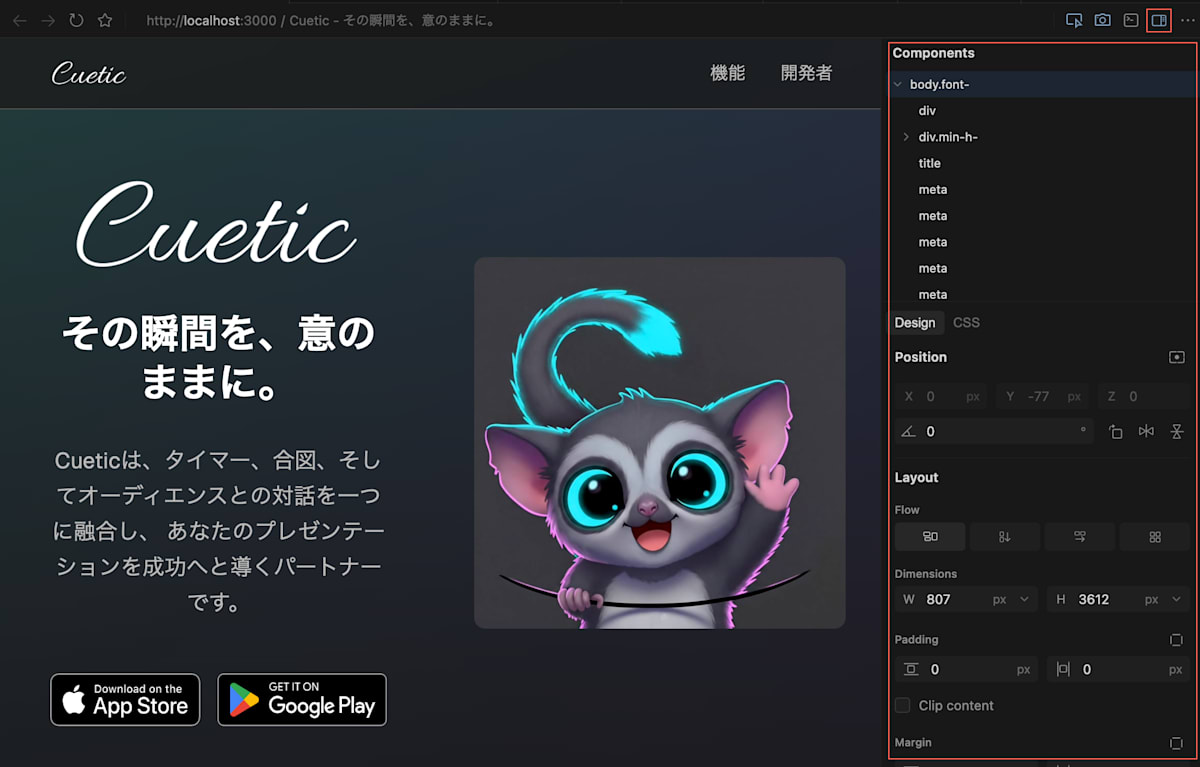Open the 開発者 navigation link
1200x767 pixels.
point(806,73)
